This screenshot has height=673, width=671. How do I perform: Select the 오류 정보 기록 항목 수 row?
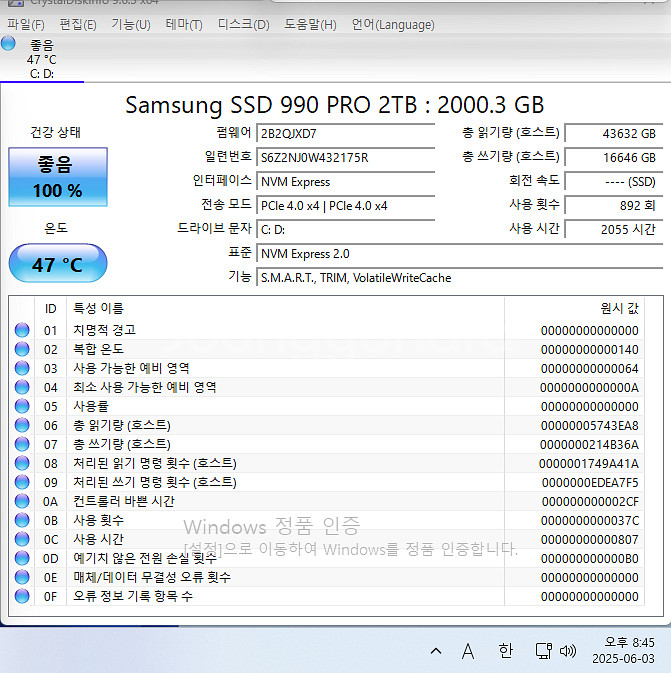tap(326, 596)
